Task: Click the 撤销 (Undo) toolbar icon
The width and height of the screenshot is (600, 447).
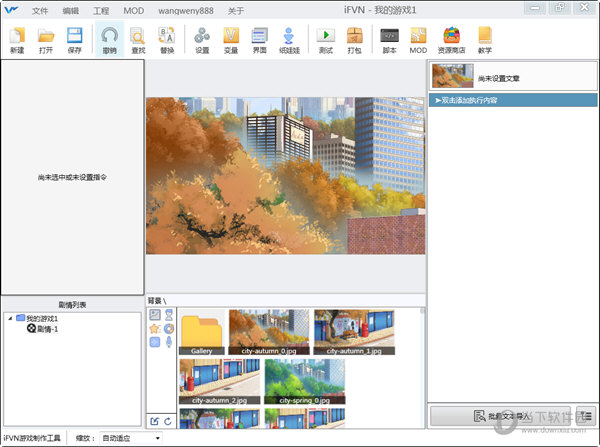Action: (x=109, y=40)
